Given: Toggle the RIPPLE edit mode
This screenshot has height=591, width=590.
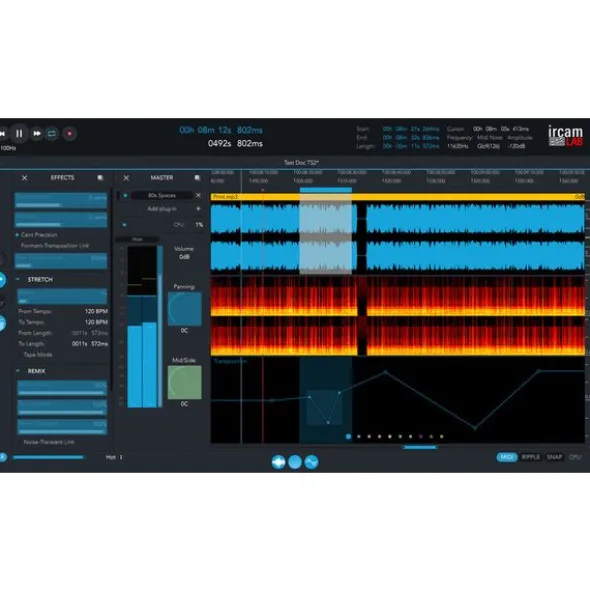Looking at the screenshot, I should pos(530,457).
